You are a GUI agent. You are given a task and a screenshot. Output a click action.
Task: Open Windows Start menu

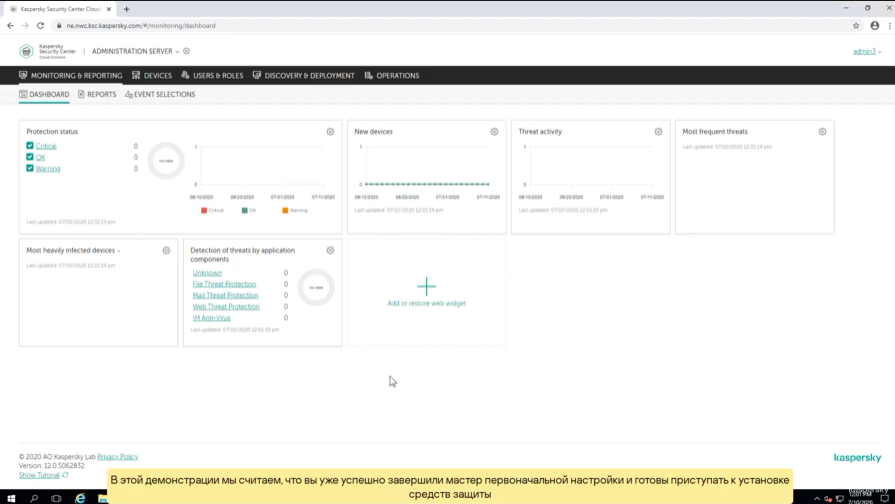tap(10, 498)
